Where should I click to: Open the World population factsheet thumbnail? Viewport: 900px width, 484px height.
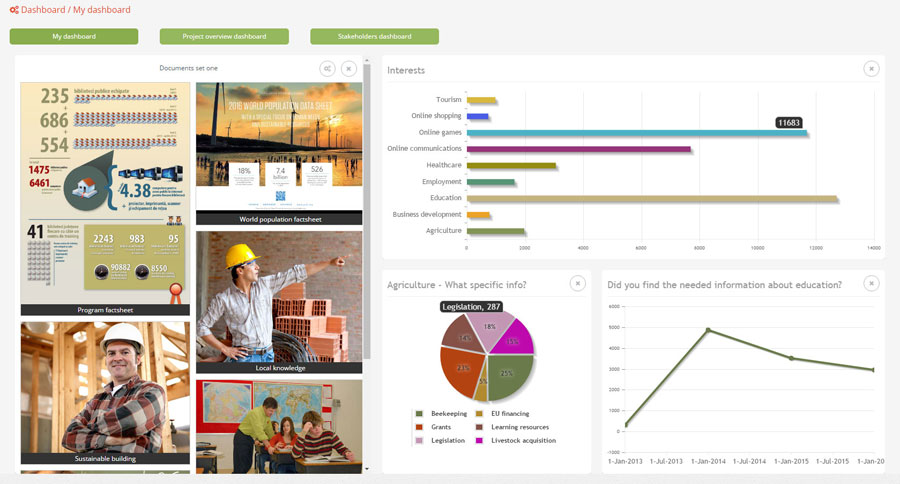(279, 150)
